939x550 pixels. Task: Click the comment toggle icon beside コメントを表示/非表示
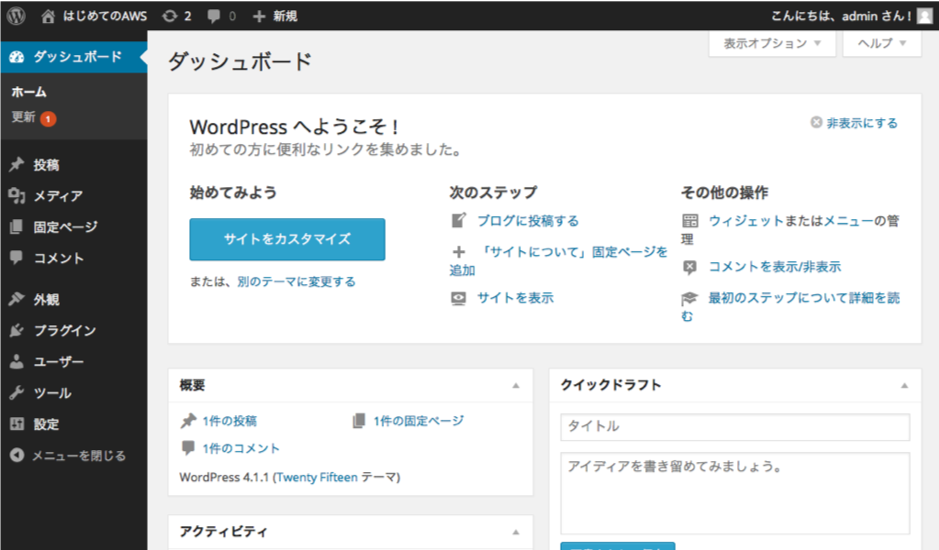[690, 267]
